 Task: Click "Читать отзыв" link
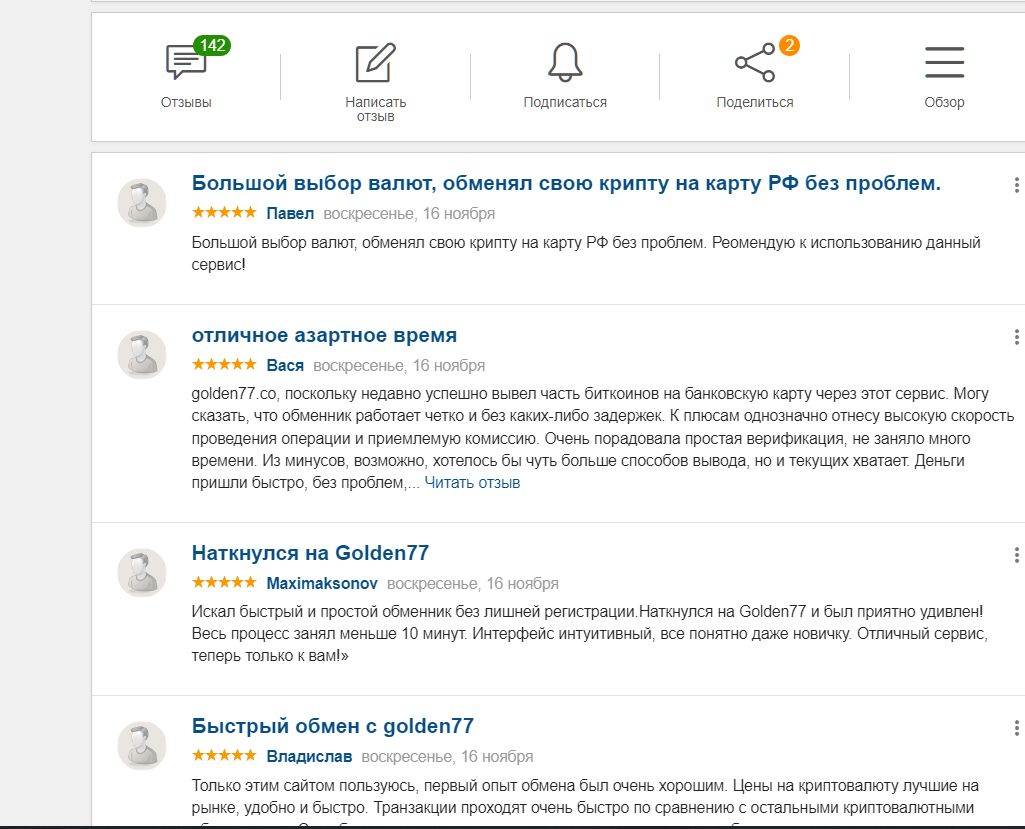(x=472, y=483)
